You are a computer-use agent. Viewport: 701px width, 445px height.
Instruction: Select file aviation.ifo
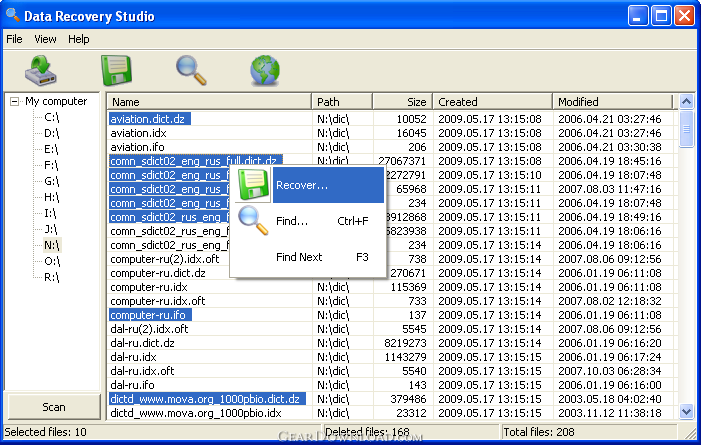coord(137,147)
